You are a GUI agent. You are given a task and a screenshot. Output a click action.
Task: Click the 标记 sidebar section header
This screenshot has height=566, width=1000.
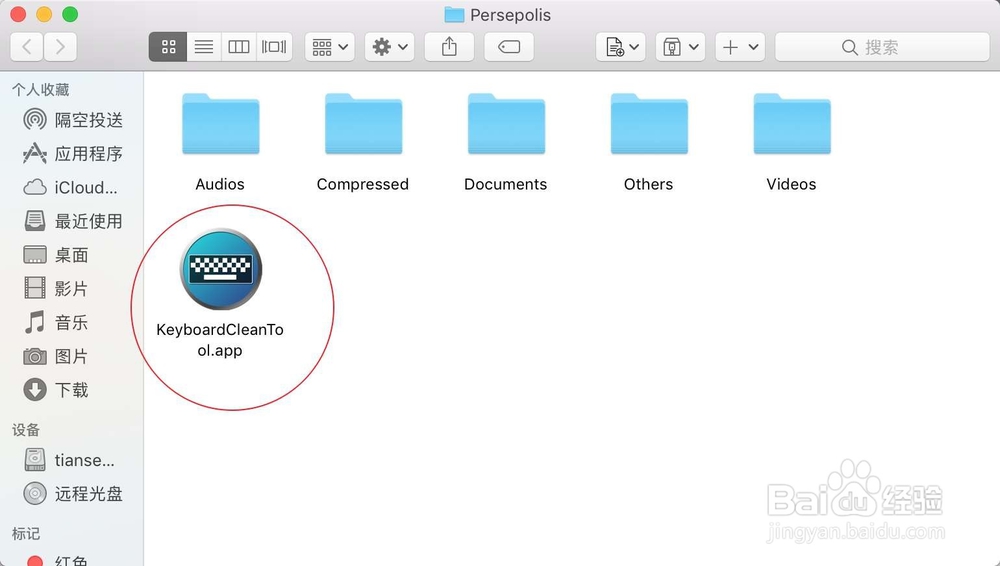pyautogui.click(x=26, y=533)
